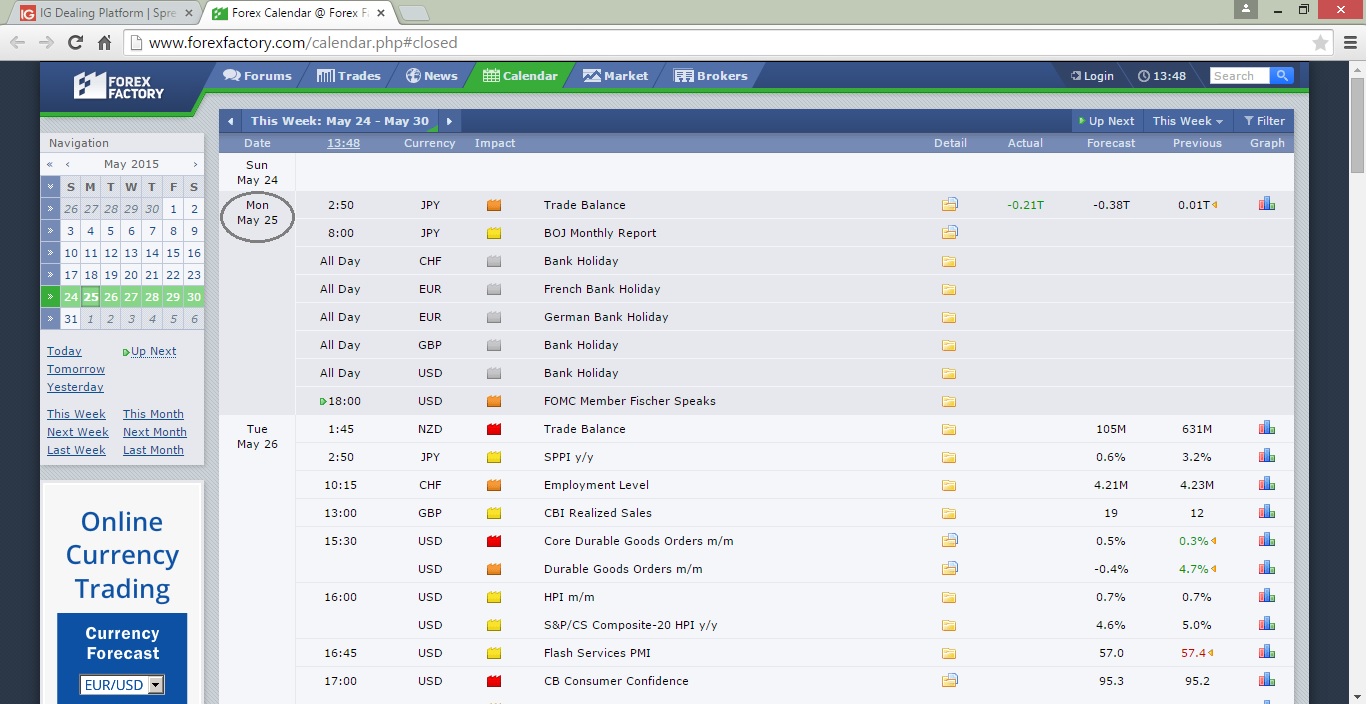This screenshot has width=1368, height=704.
Task: Select May 26 in mini calendar
Action: (111, 297)
